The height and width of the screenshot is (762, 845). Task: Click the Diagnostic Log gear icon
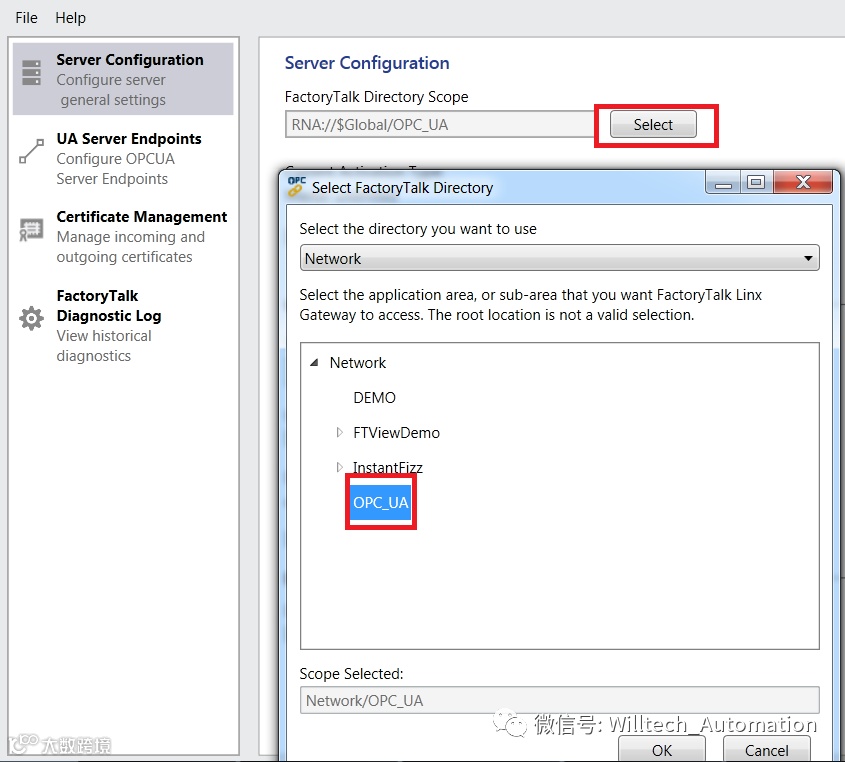click(31, 318)
